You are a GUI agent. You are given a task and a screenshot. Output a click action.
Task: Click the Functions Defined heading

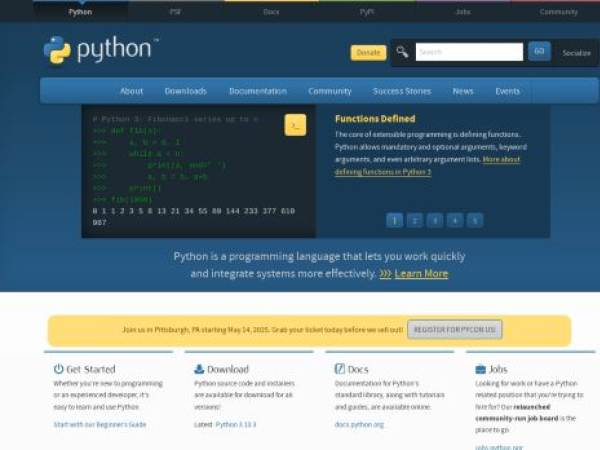(x=375, y=119)
